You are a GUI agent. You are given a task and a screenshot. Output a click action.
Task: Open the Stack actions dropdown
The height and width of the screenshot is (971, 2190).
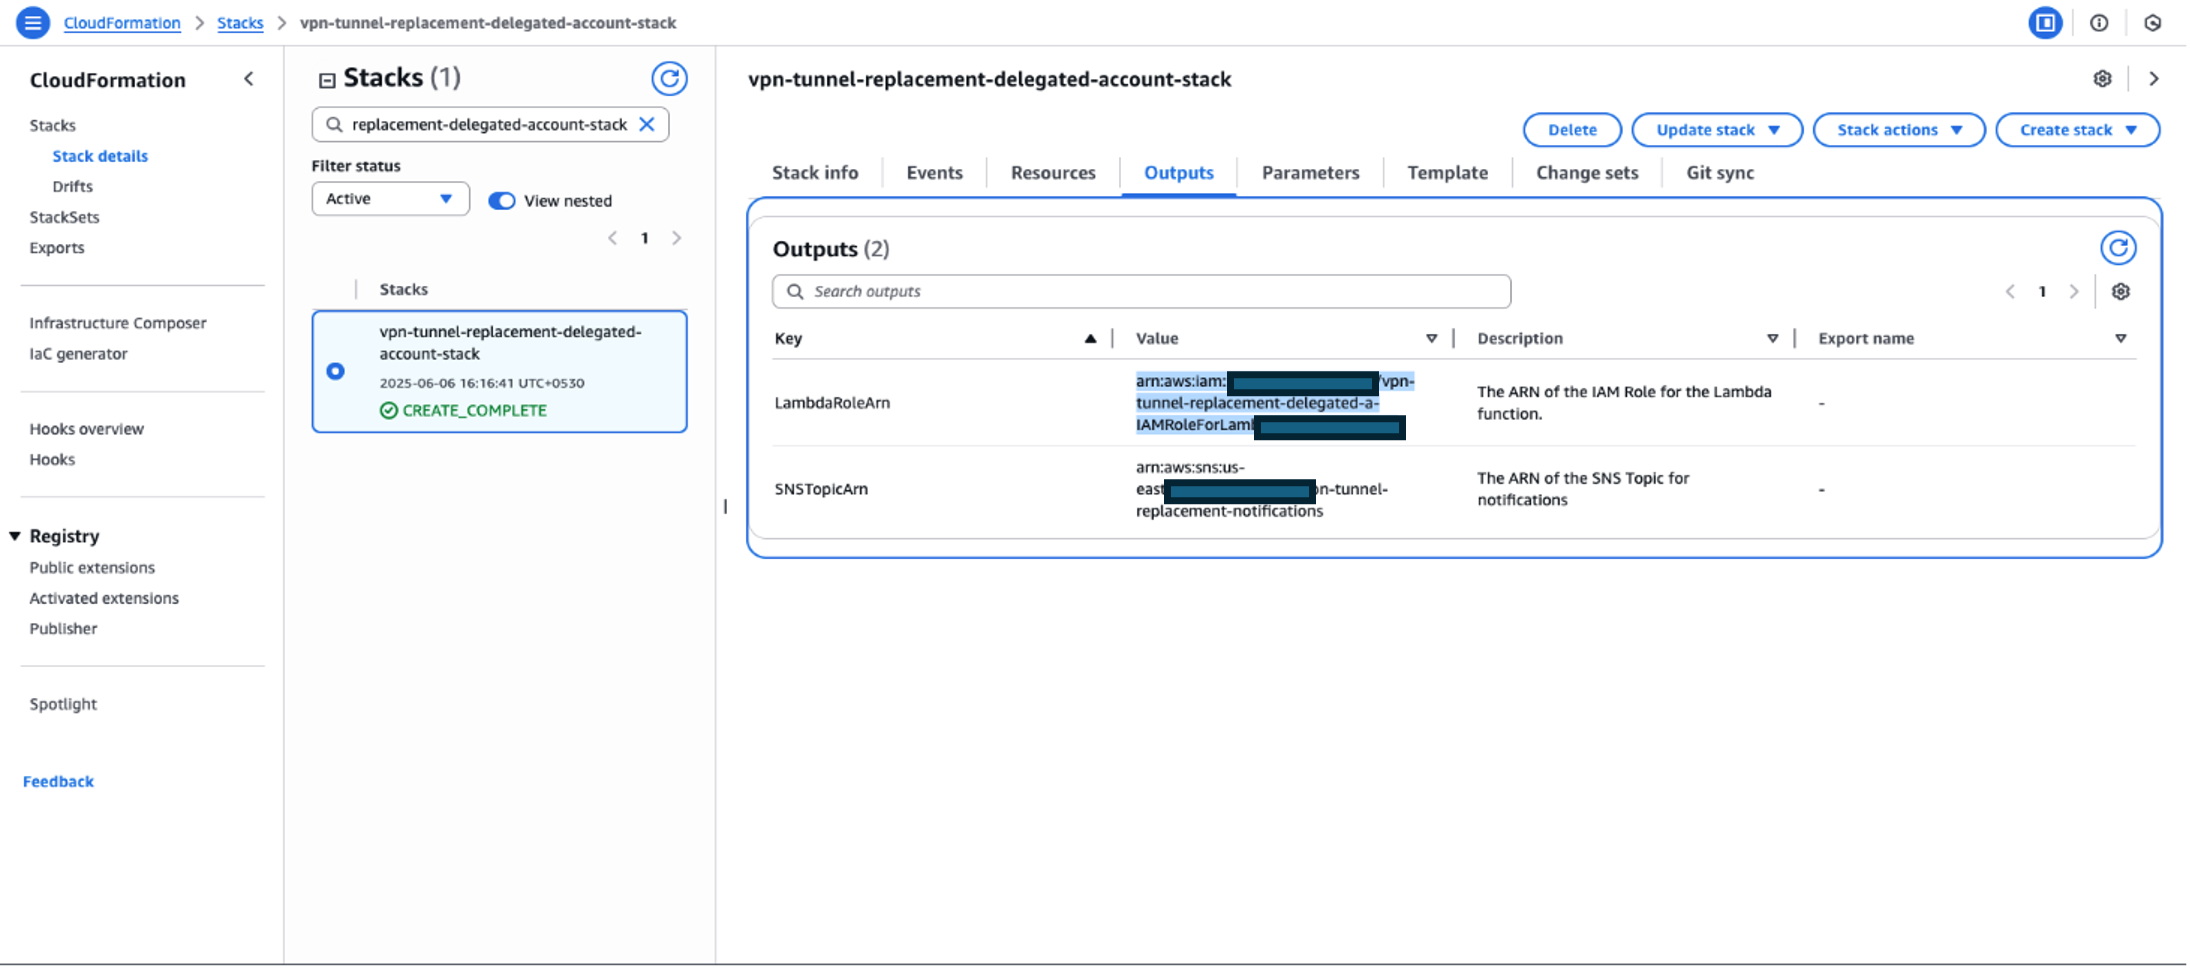1898,129
